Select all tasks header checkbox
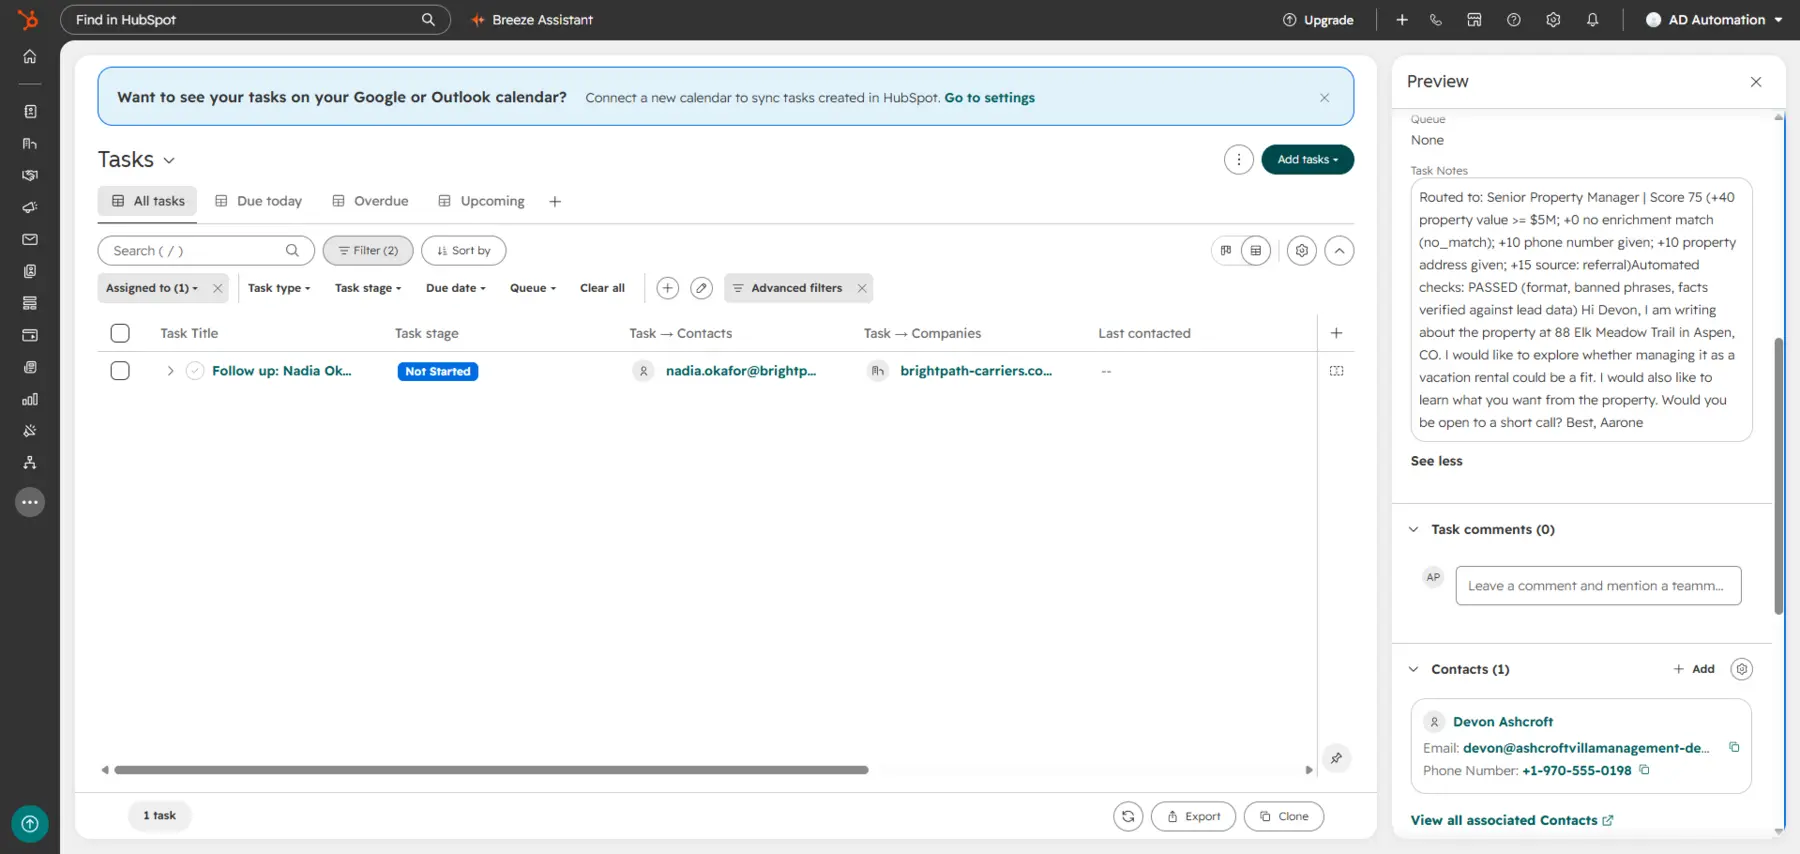This screenshot has width=1800, height=854. 120,333
